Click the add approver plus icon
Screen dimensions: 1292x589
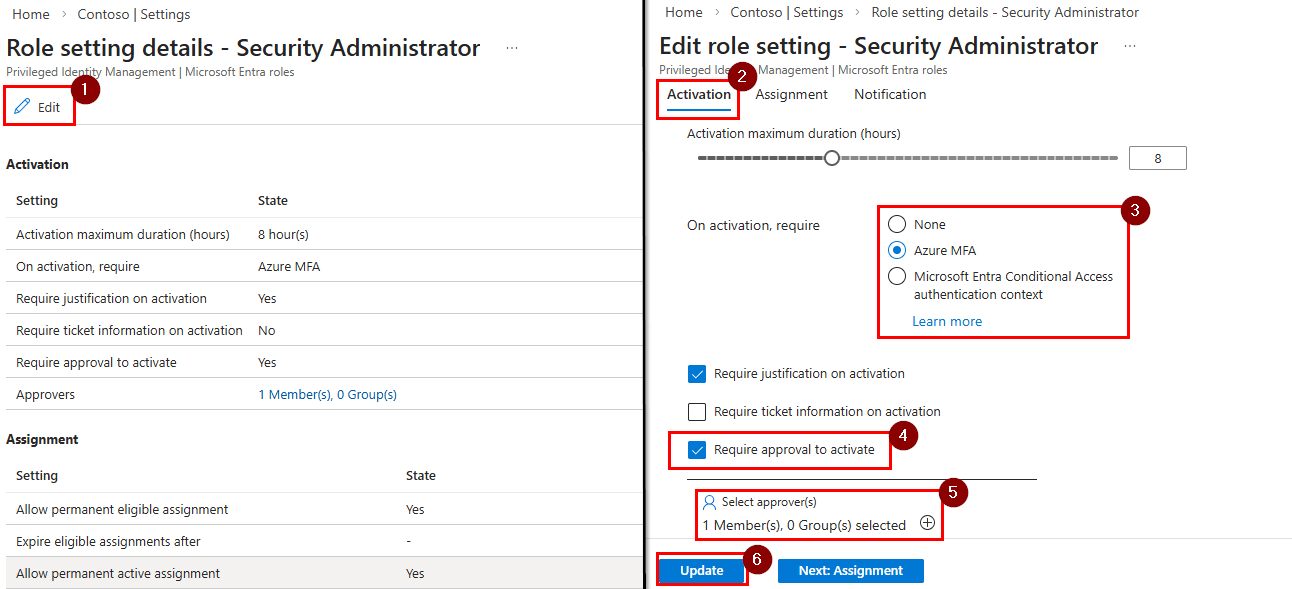[x=928, y=524]
